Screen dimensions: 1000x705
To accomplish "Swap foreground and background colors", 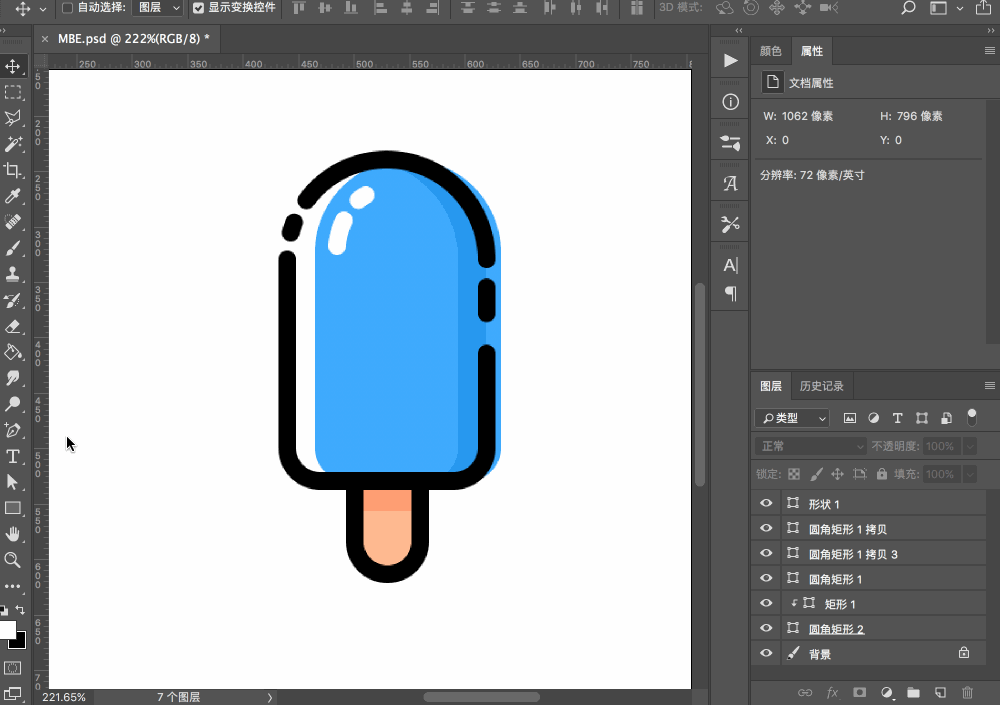I will 20,609.
